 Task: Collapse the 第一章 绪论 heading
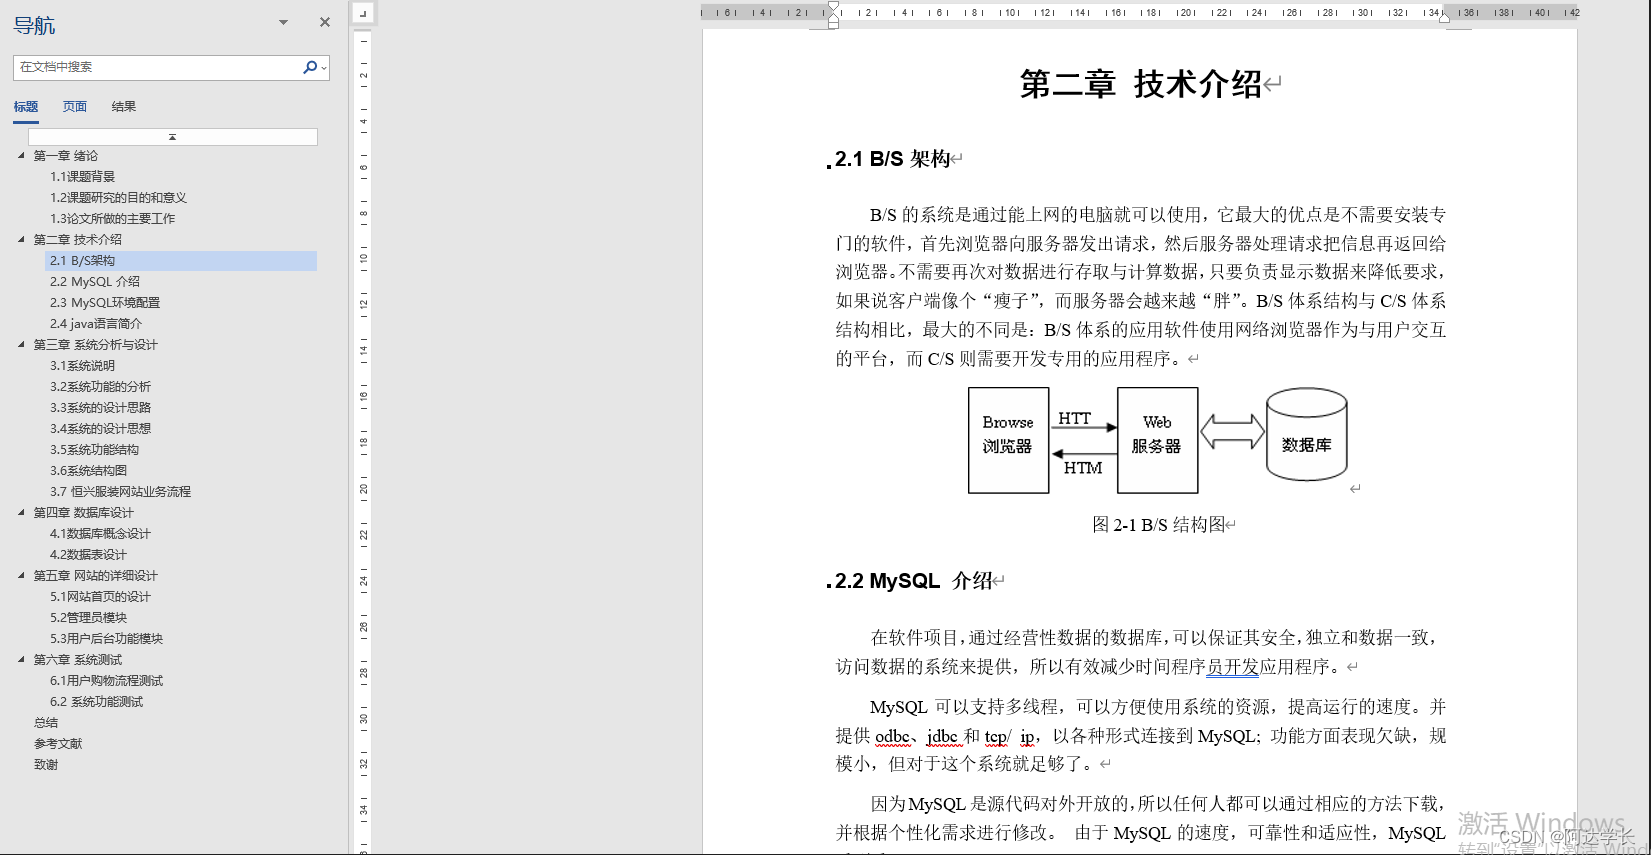click(21, 155)
